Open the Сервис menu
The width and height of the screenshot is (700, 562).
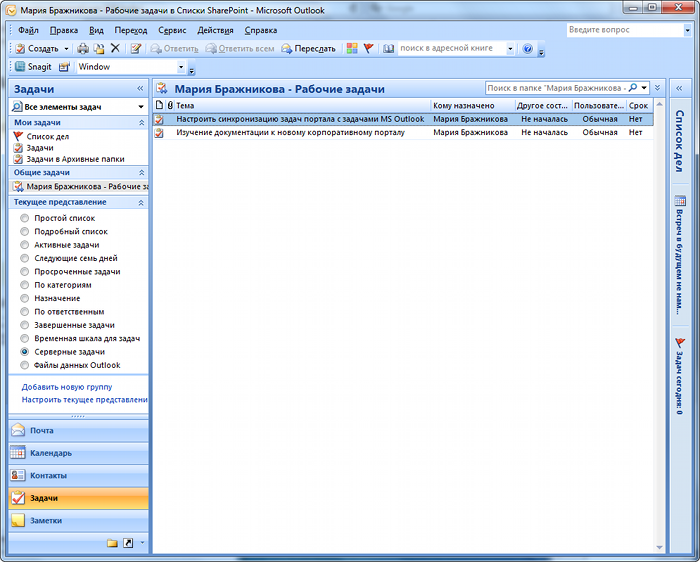pos(172,30)
